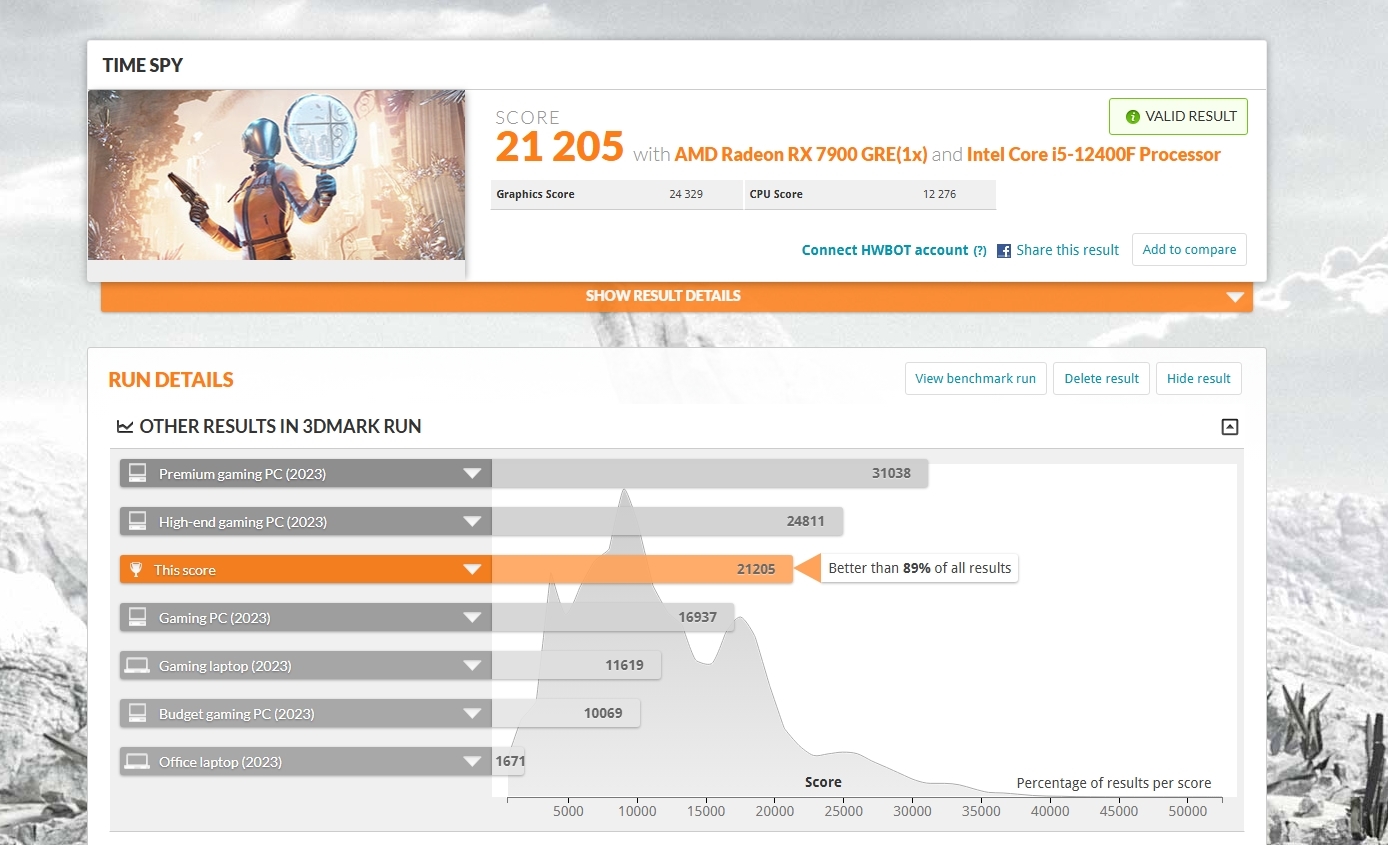
Task: Click the Budget gaming PC score value 10069
Action: 603,713
